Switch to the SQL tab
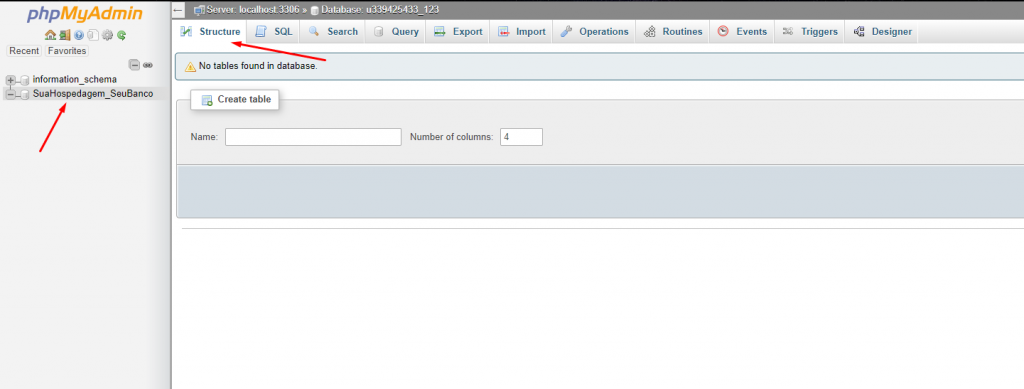Screen dimensions: 1024x389 274,31
